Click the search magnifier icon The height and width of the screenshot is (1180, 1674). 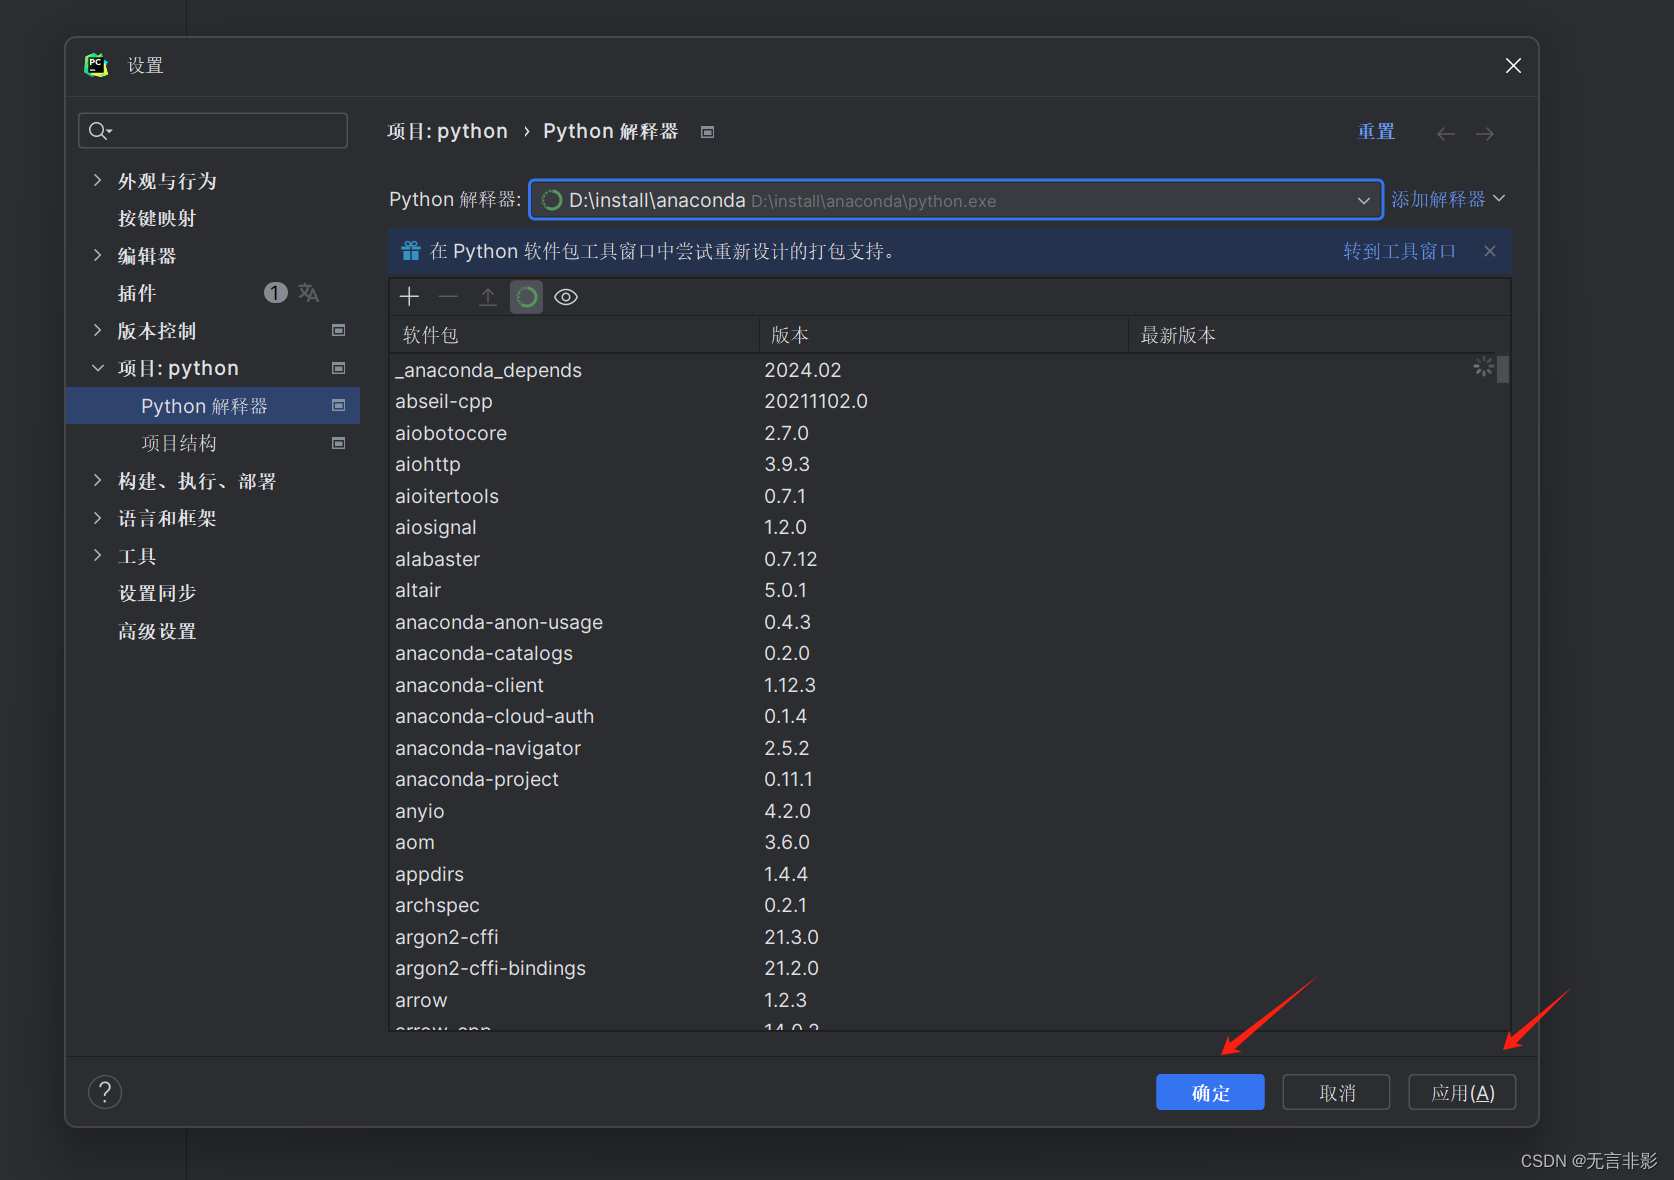[99, 131]
